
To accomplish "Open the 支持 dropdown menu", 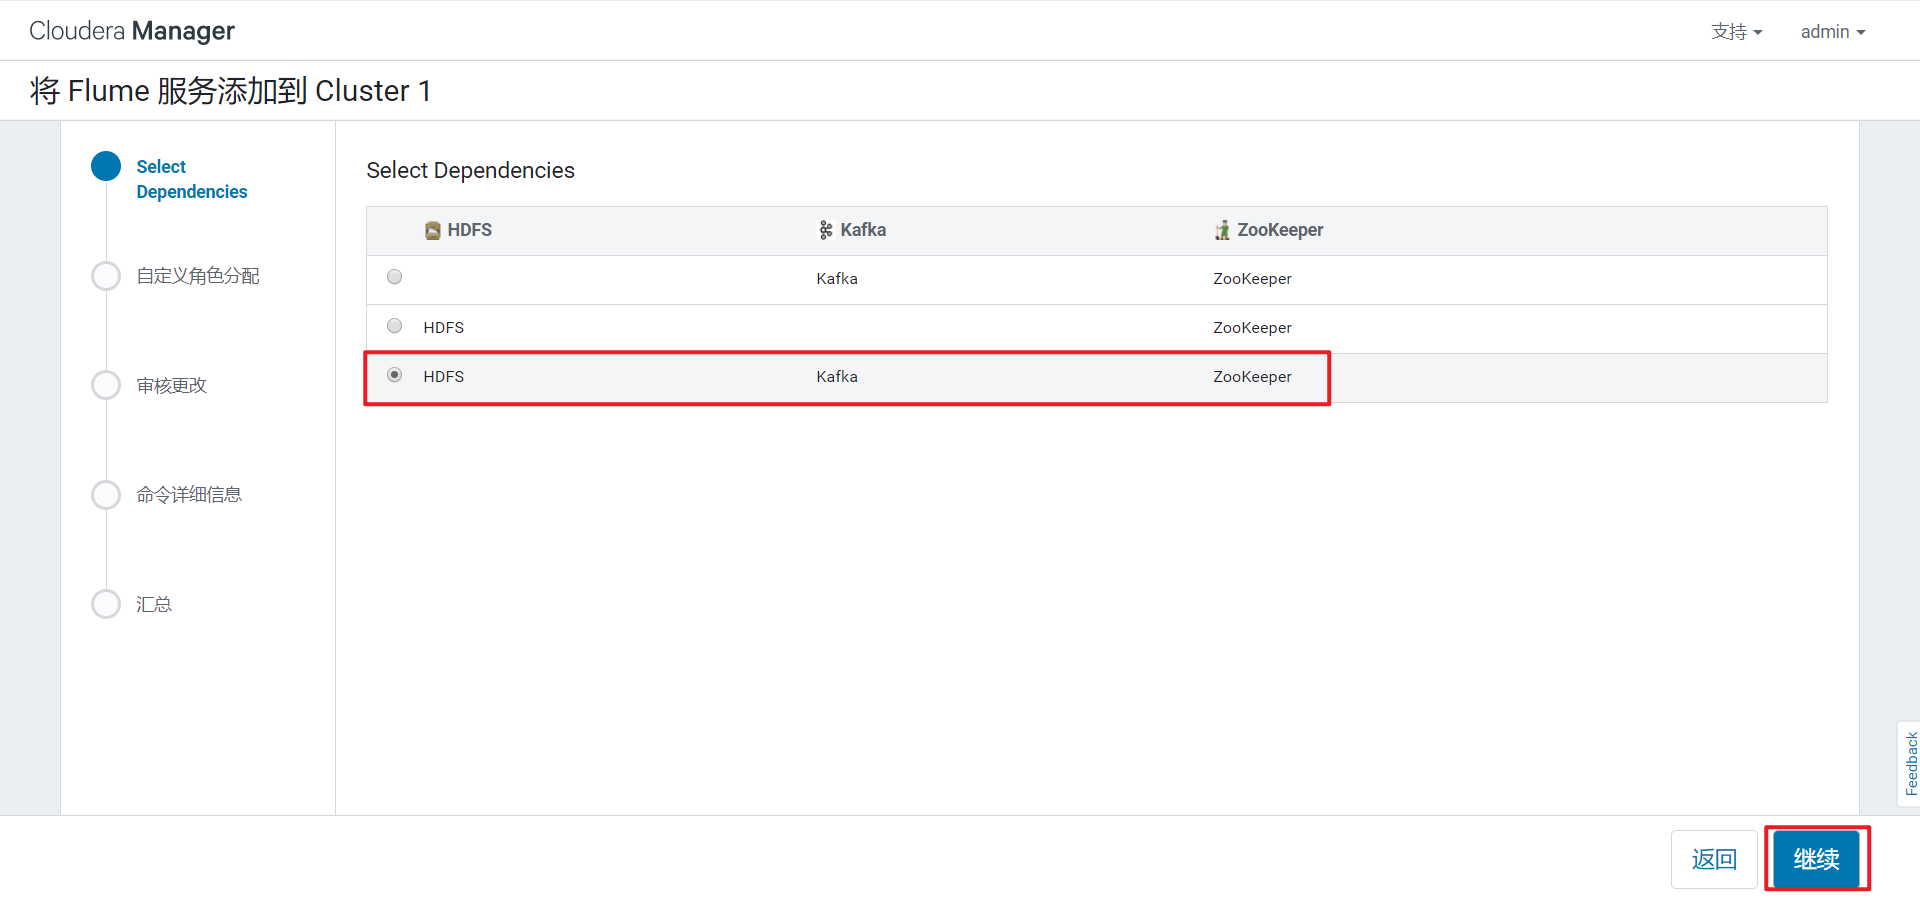I will coord(1737,32).
